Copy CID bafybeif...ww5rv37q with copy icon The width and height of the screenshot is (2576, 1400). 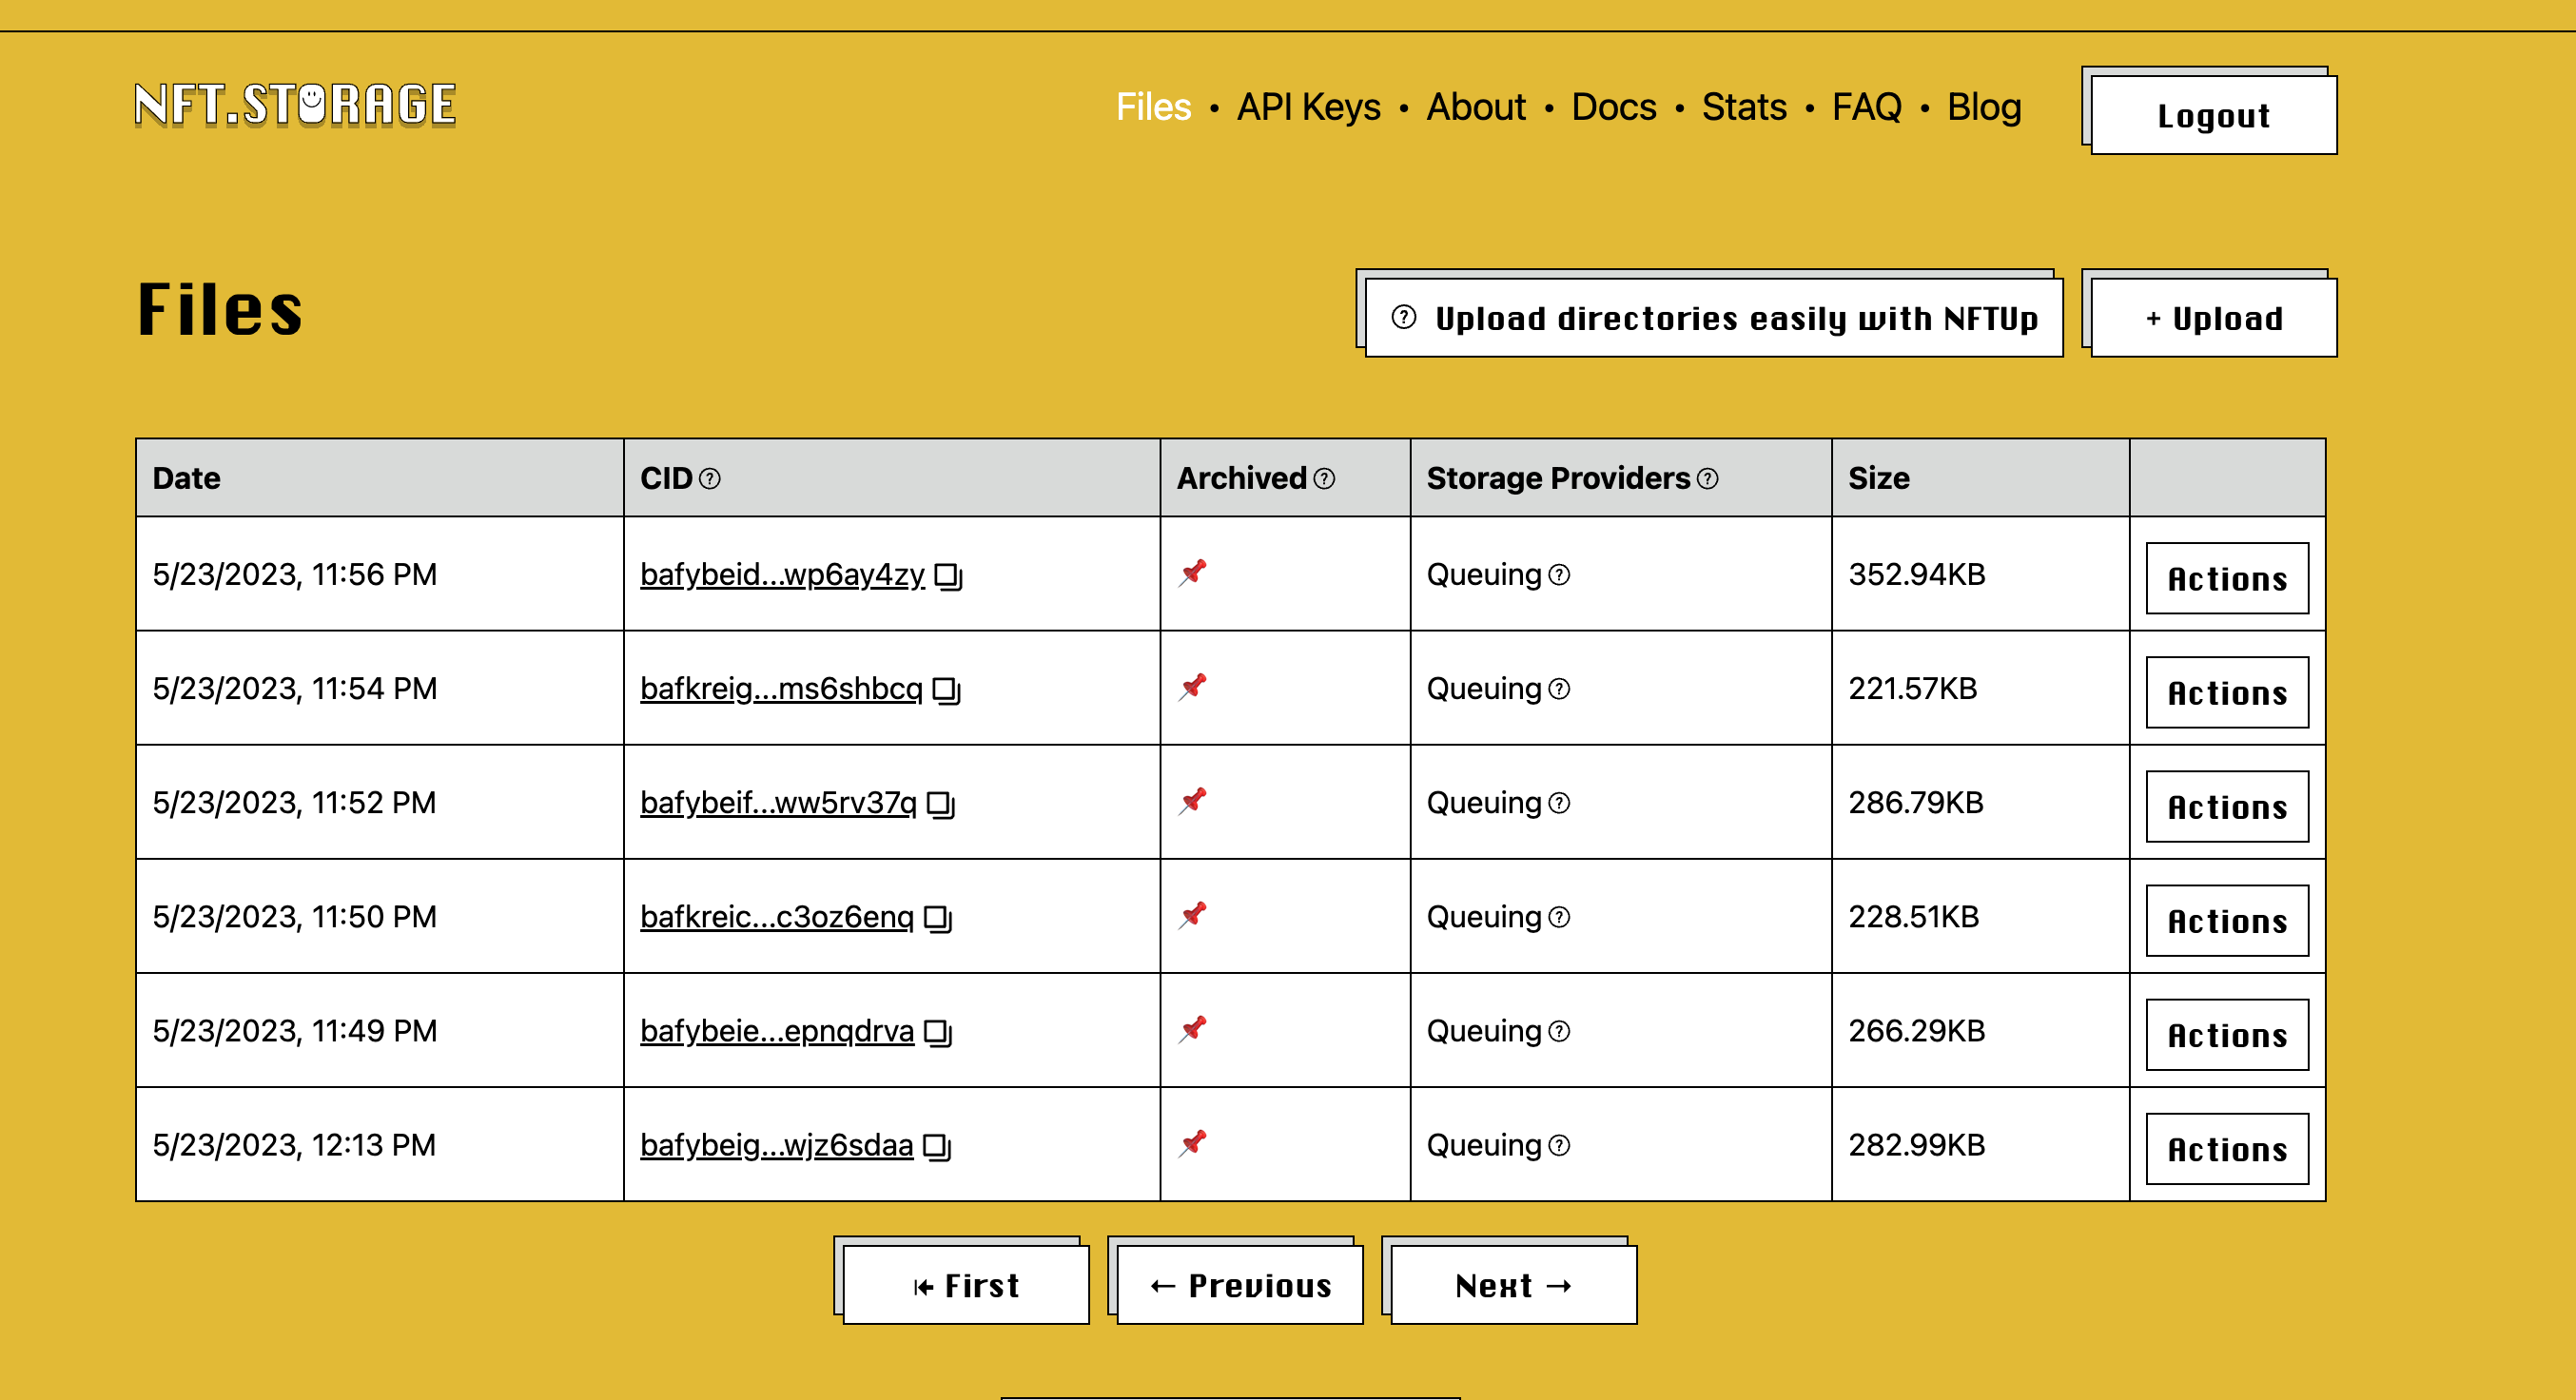pos(940,804)
